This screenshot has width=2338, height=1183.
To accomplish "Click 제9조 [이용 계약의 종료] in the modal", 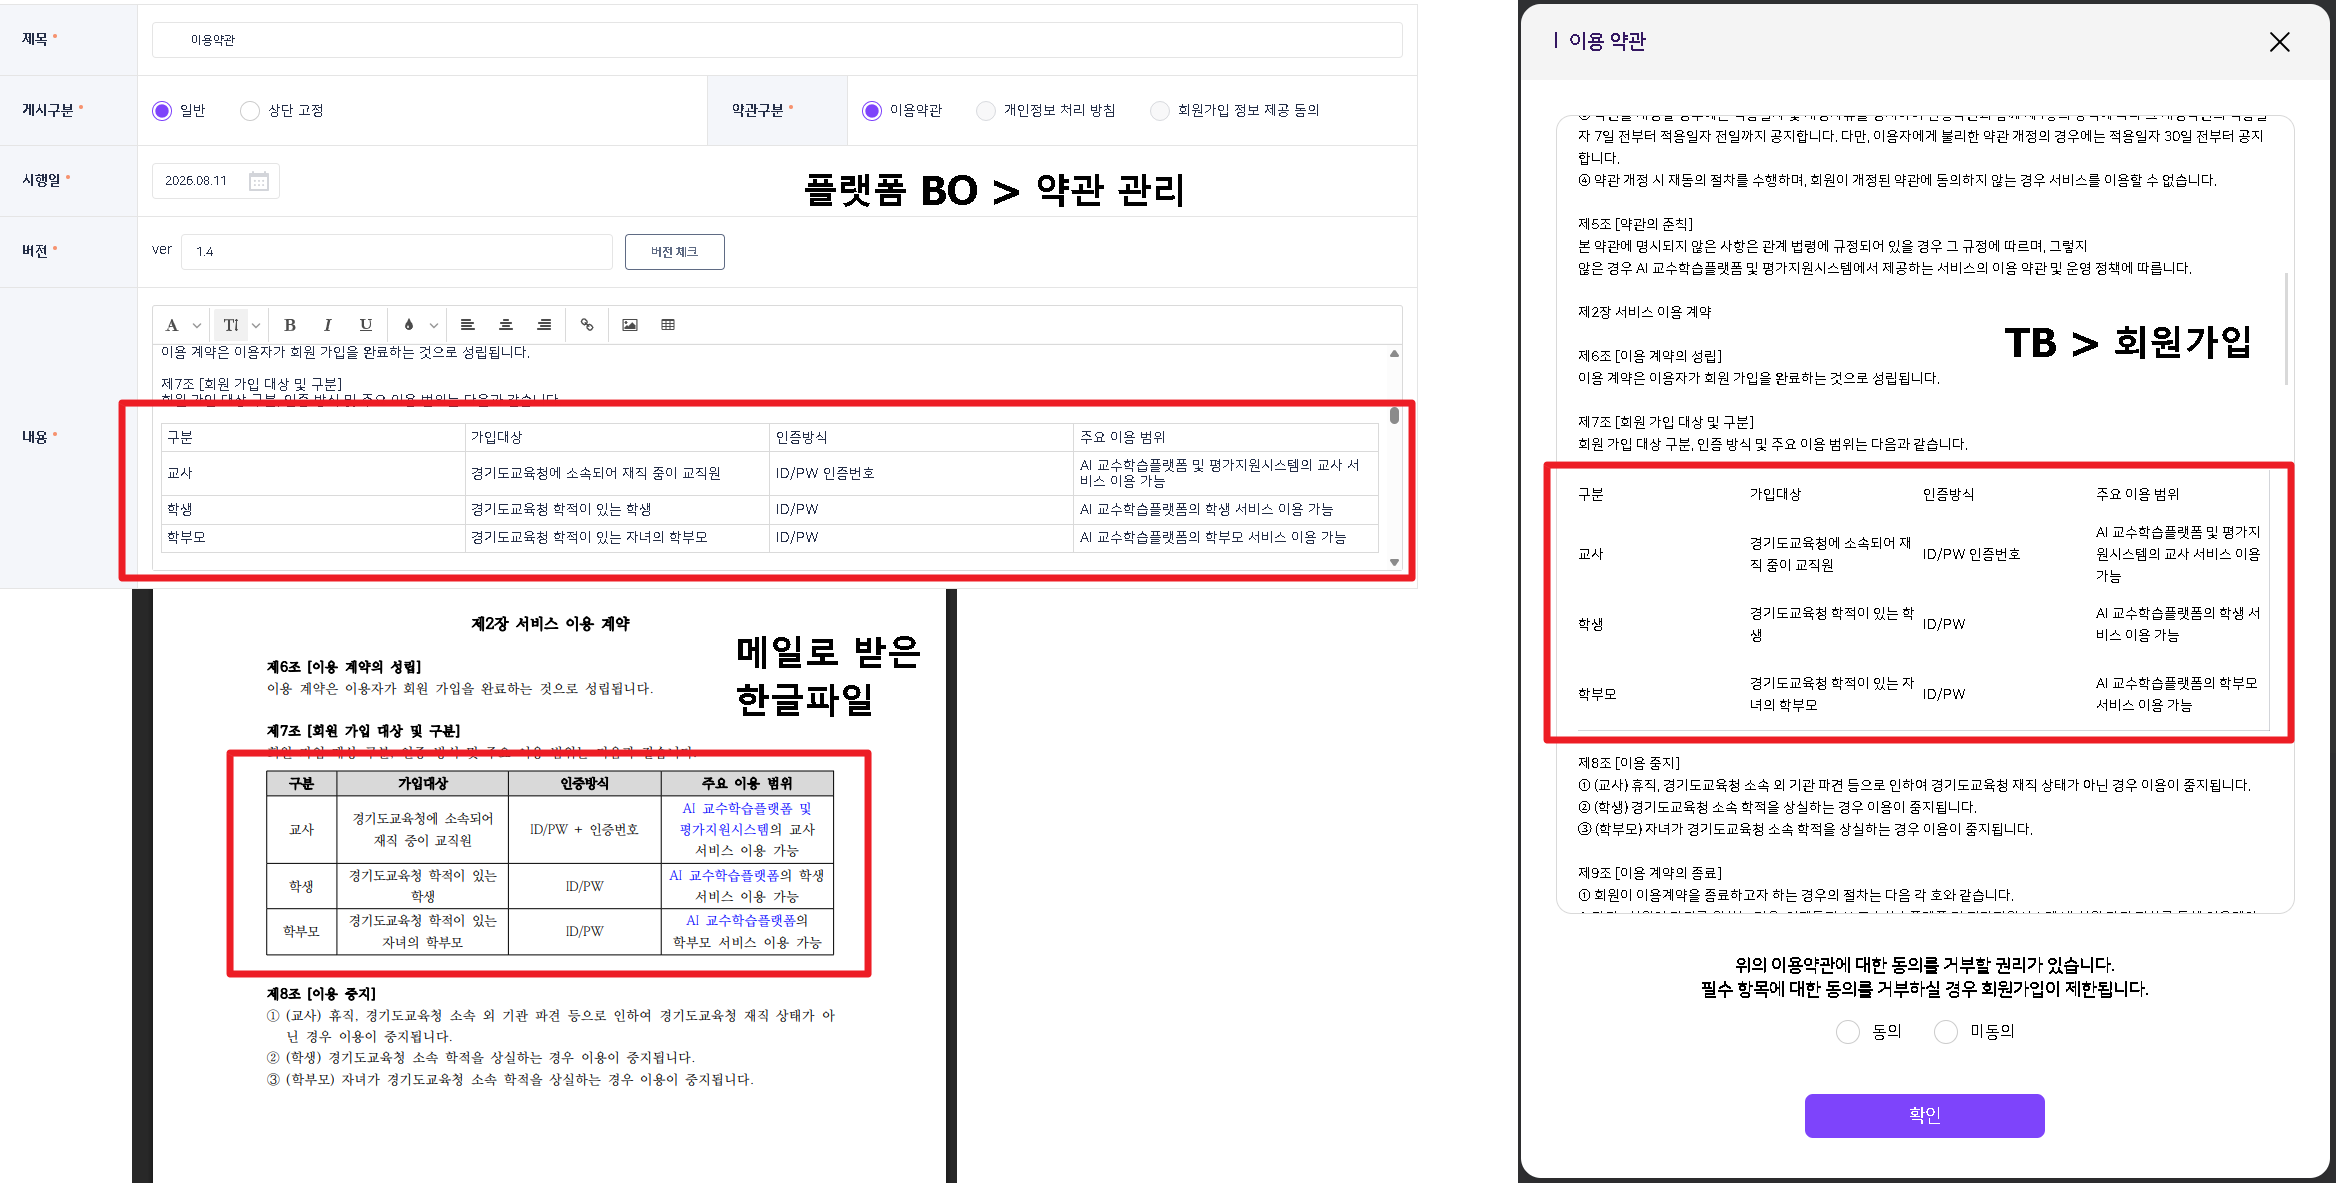I will point(1650,873).
